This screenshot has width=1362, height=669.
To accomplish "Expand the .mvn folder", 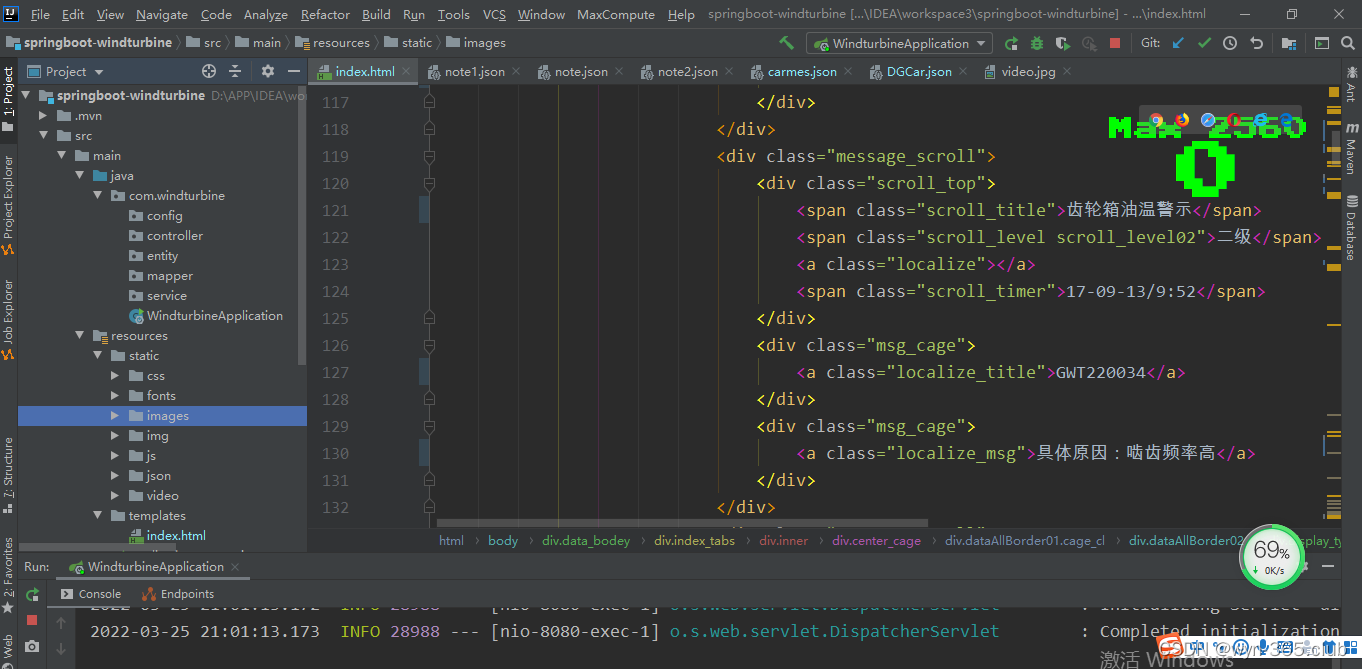I will coord(43,116).
